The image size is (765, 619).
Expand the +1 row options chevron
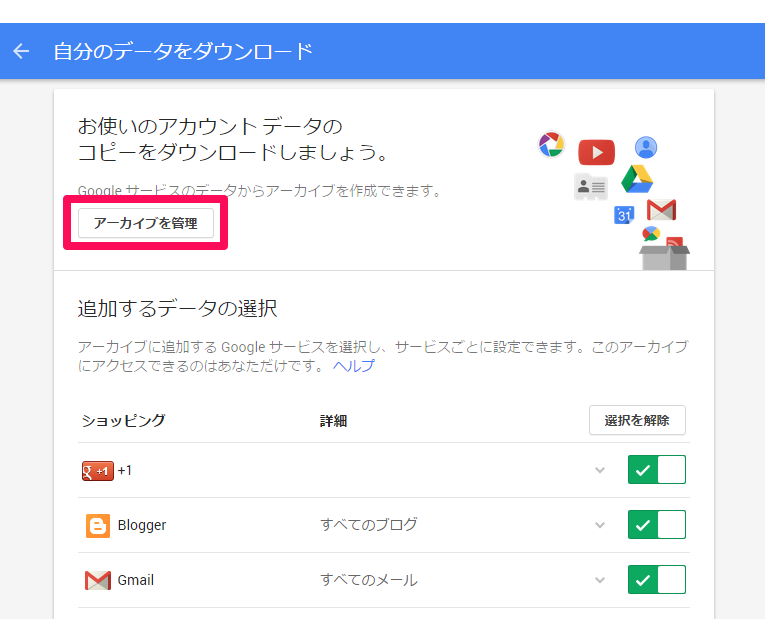click(x=600, y=470)
